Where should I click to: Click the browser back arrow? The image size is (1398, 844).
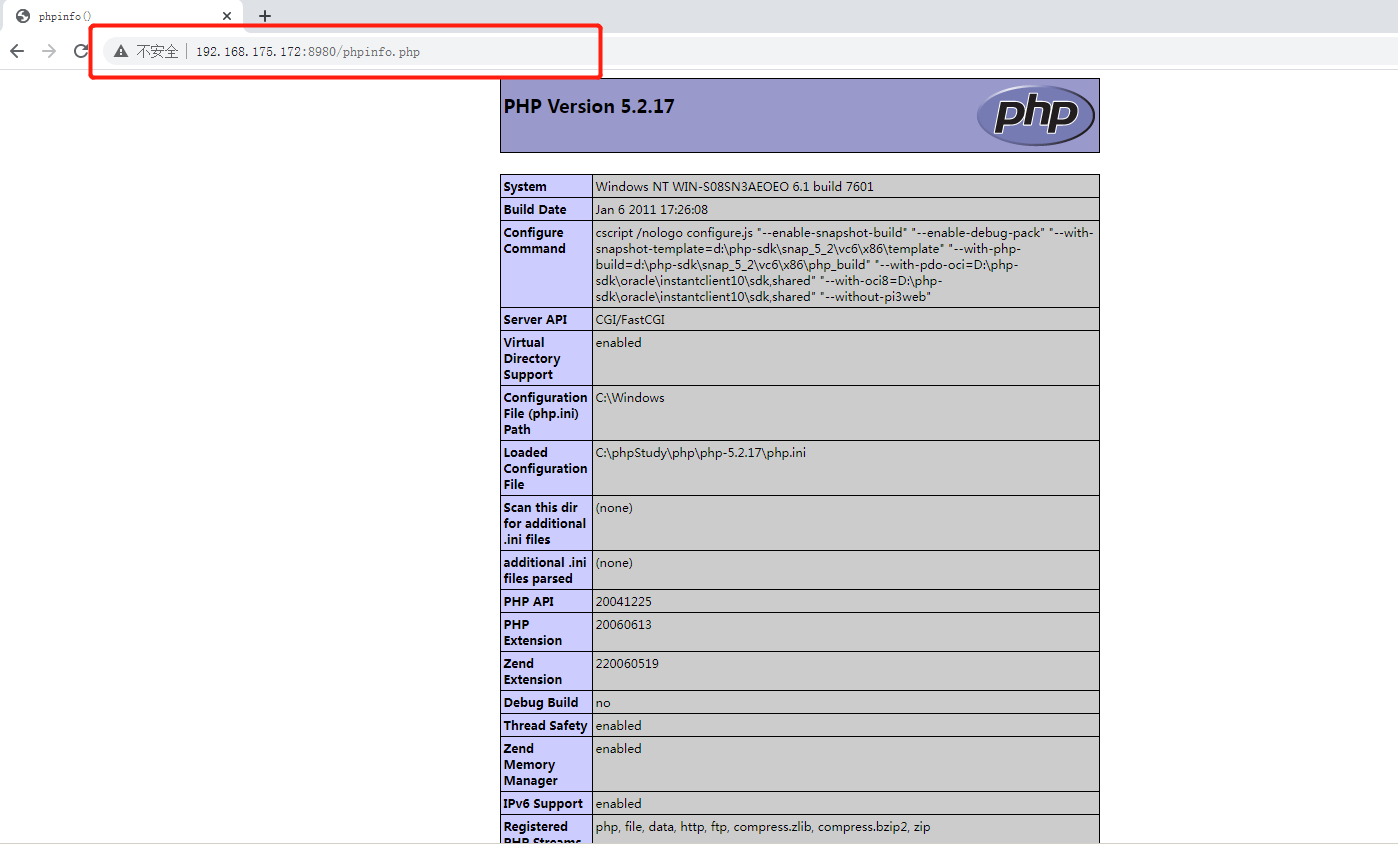coord(17,51)
